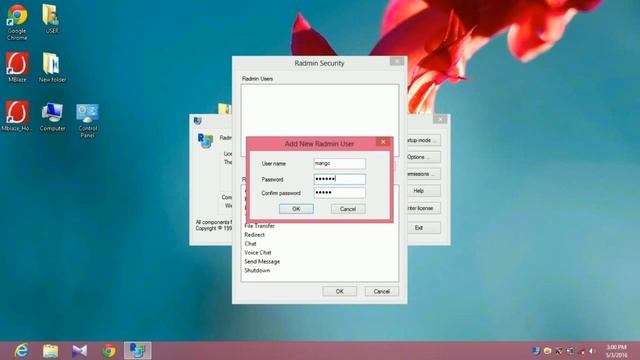Click the Radmin logo in the settings window
640x360 pixels.
point(205,140)
